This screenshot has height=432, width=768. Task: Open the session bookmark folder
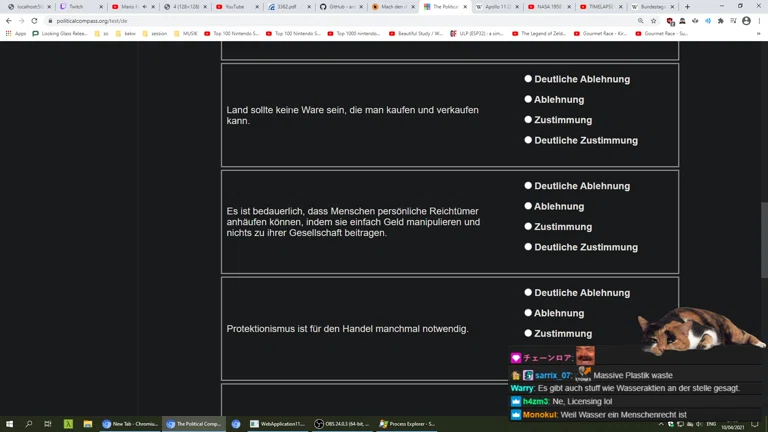(155, 34)
